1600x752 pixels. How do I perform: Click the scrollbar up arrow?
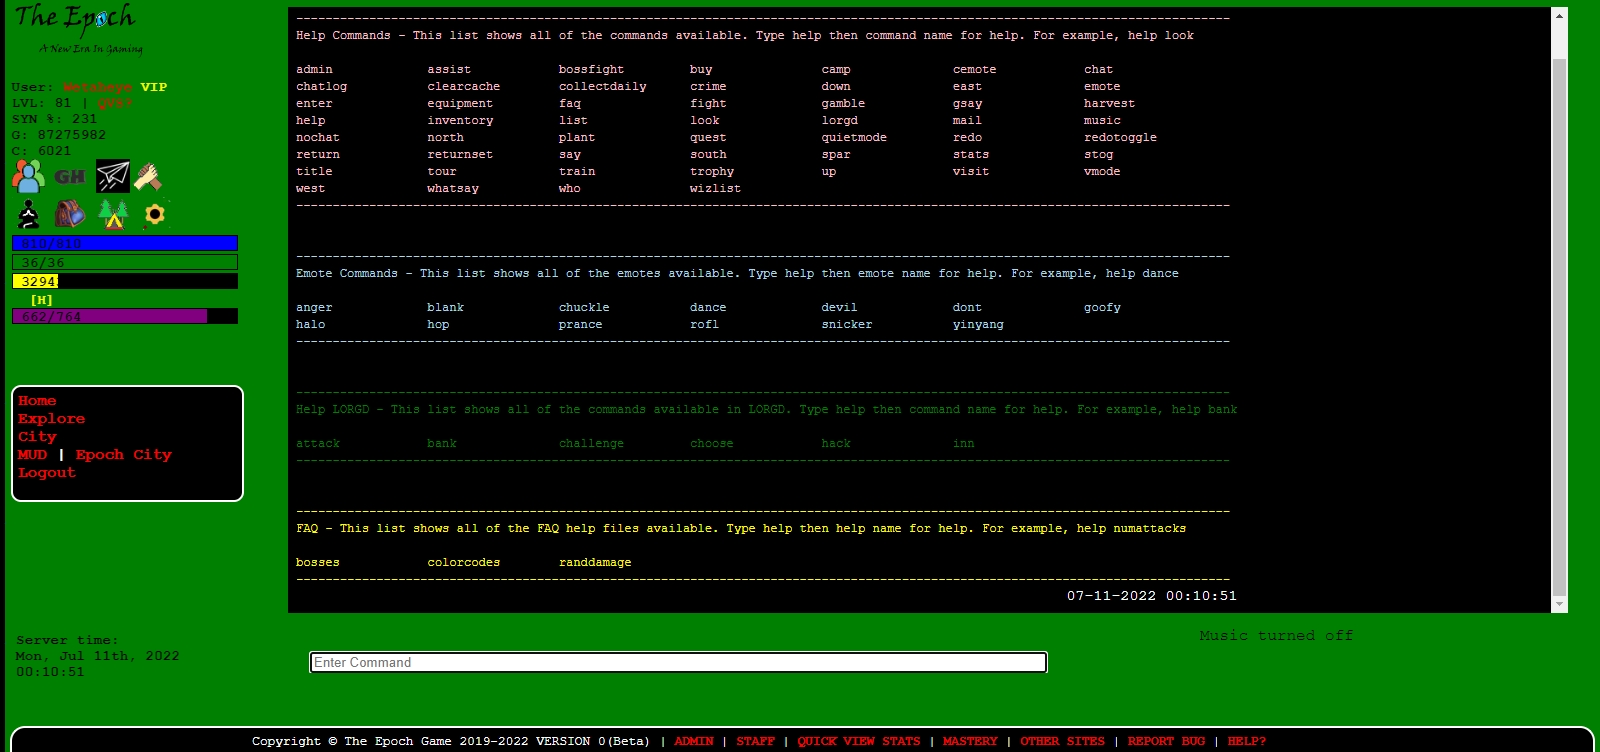click(1559, 16)
